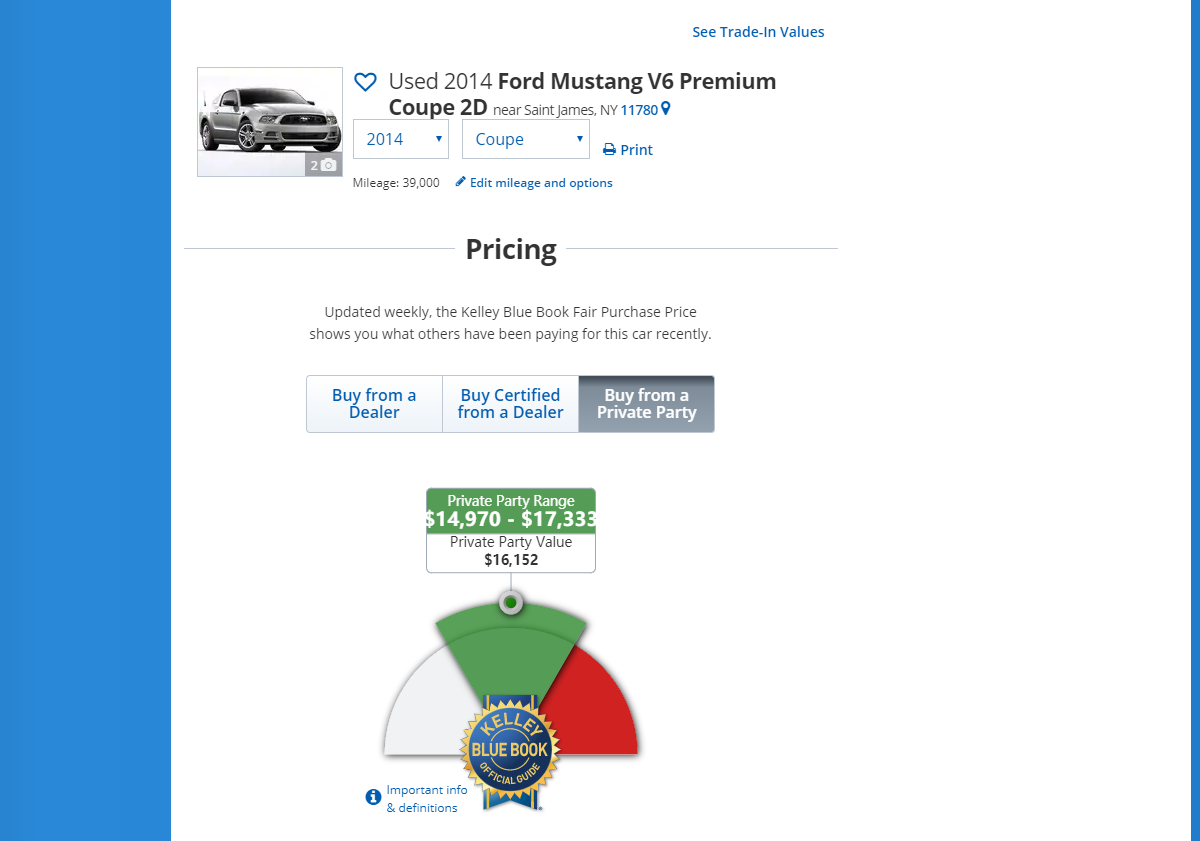The width and height of the screenshot is (1200, 841).
Task: Select Buy Certified from a Dealer tab
Action: [x=510, y=404]
